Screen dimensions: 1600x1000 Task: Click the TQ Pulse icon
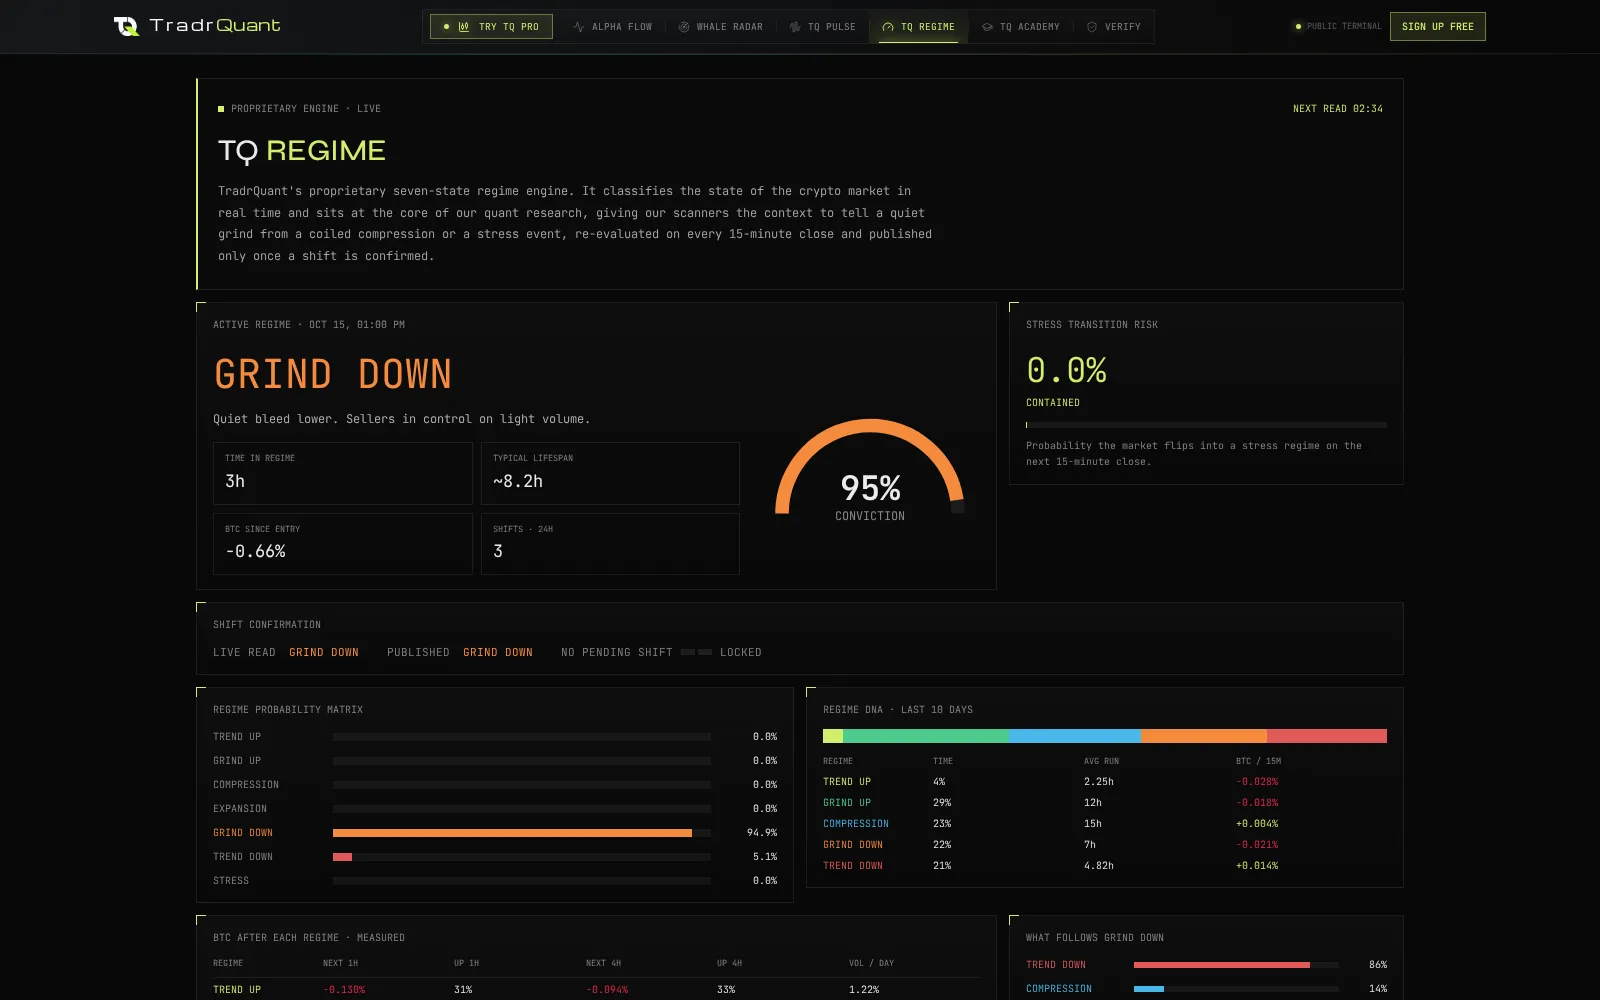point(795,27)
